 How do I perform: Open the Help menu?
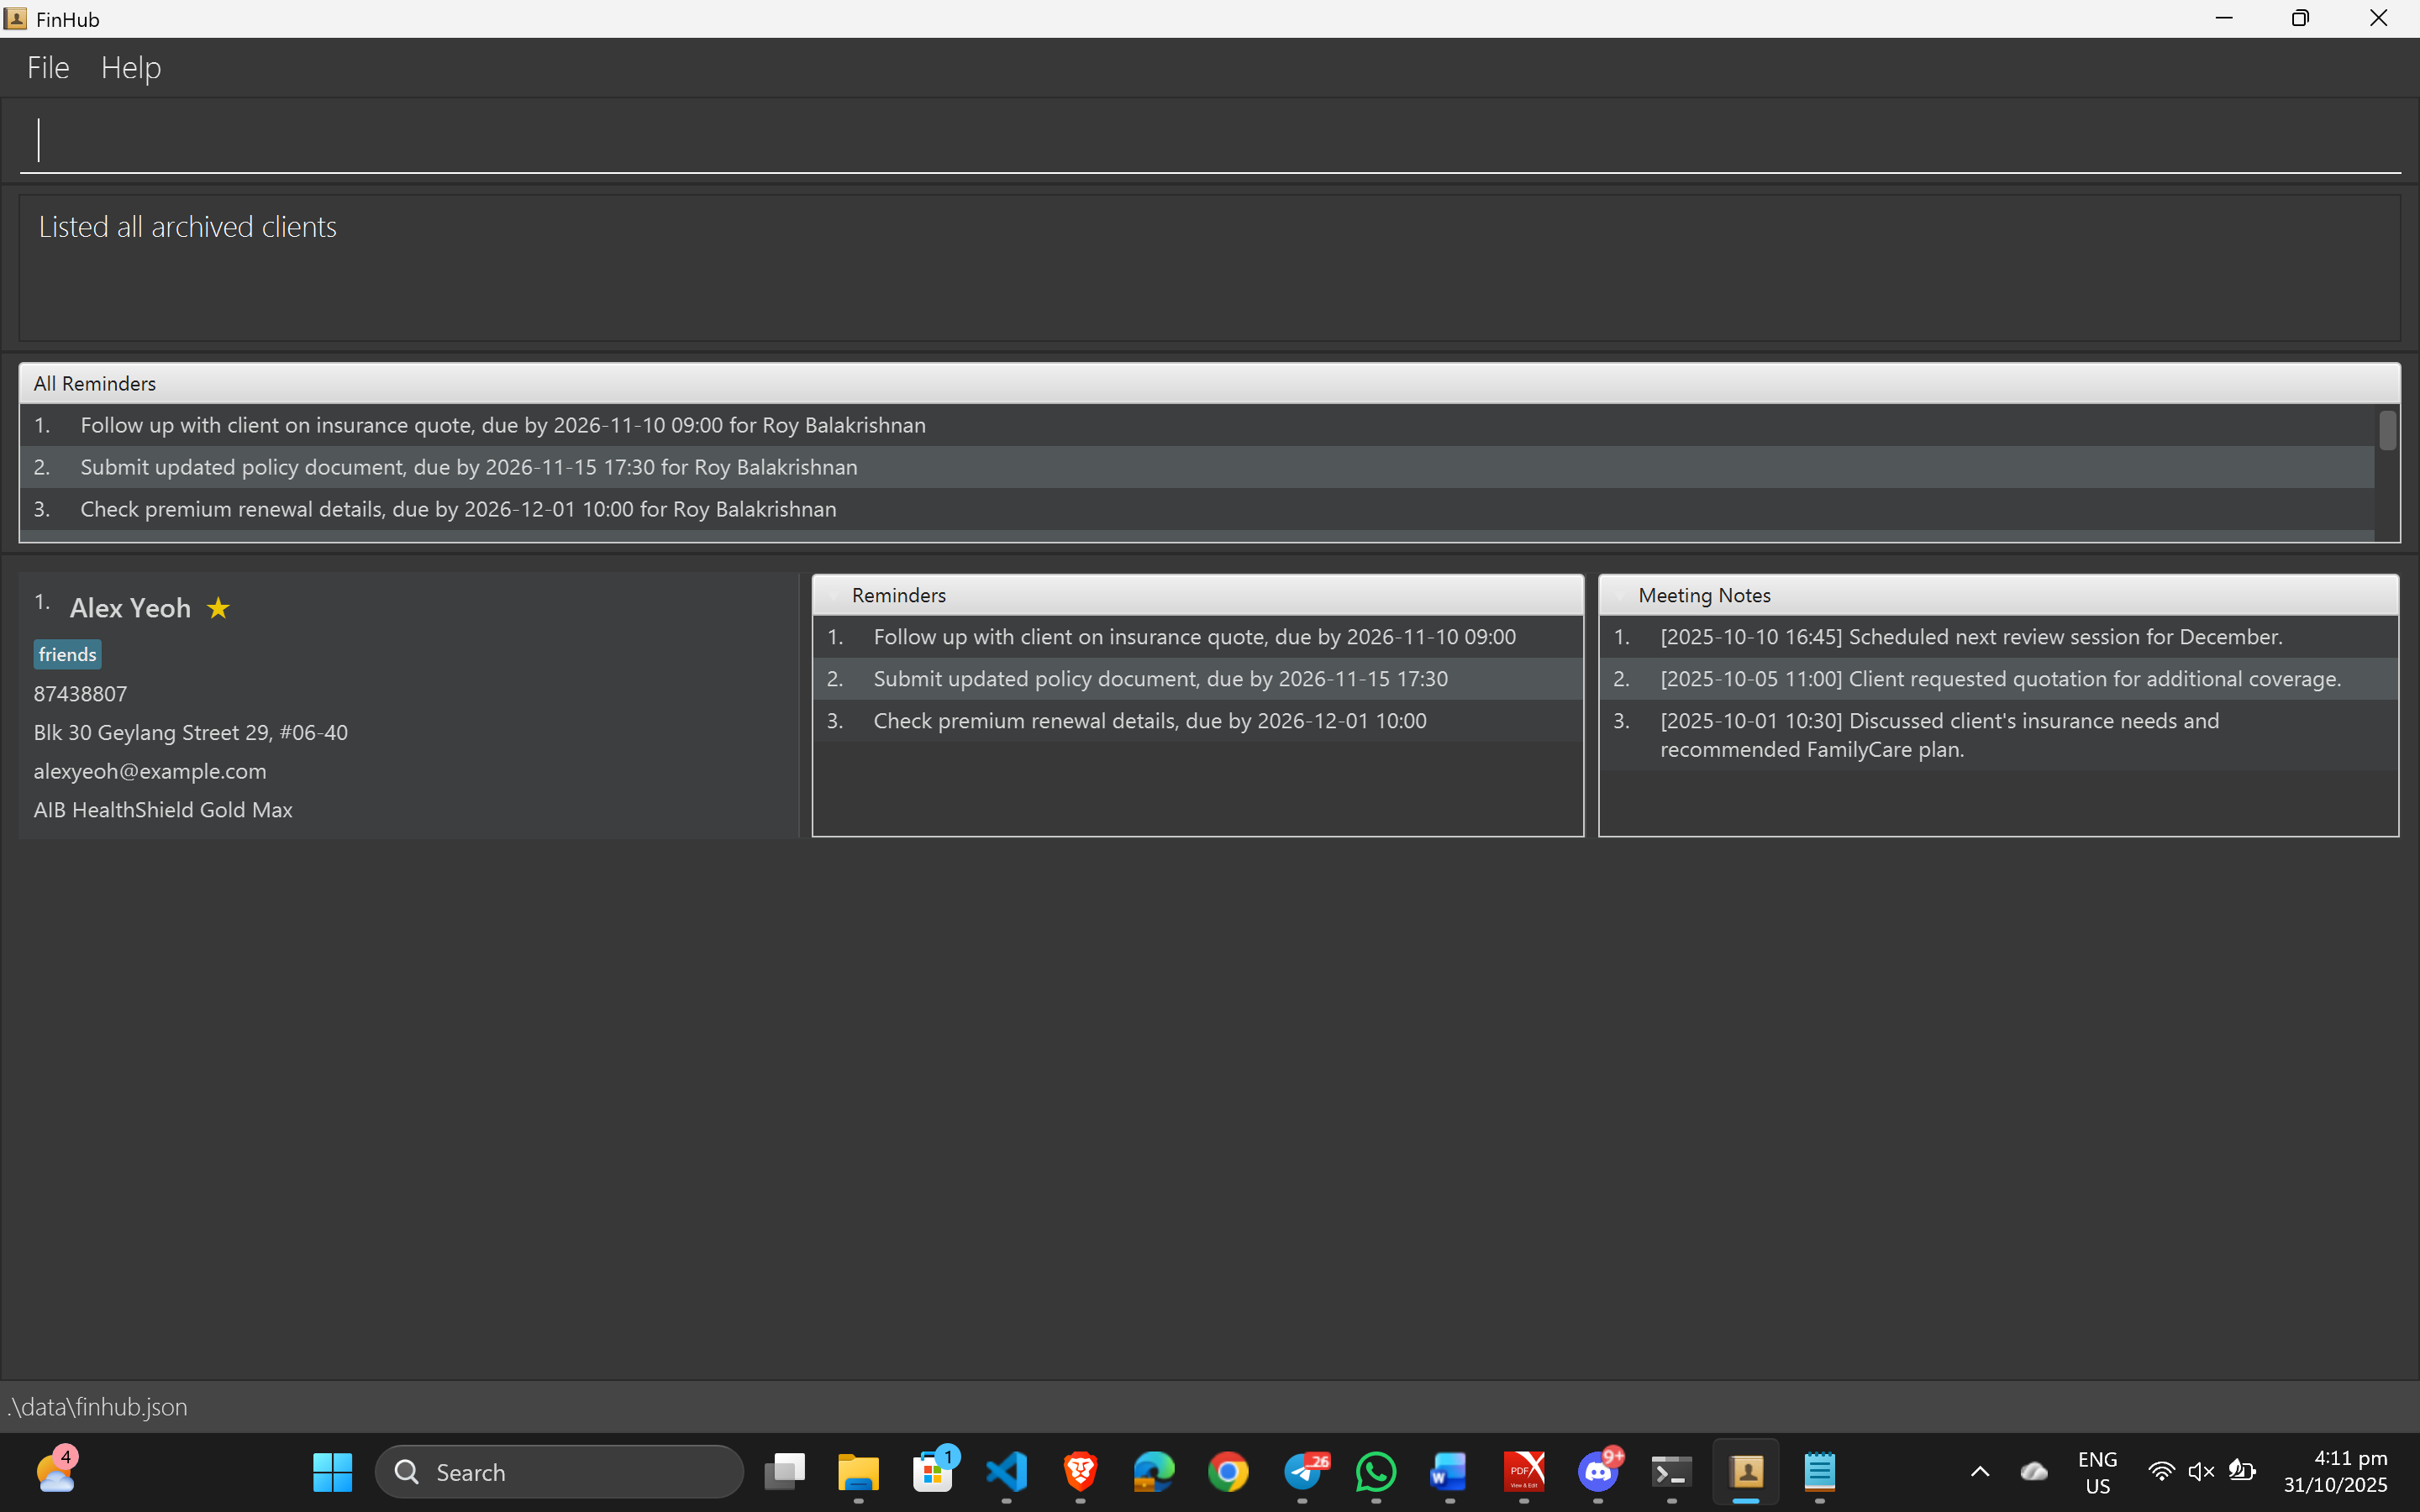(131, 68)
